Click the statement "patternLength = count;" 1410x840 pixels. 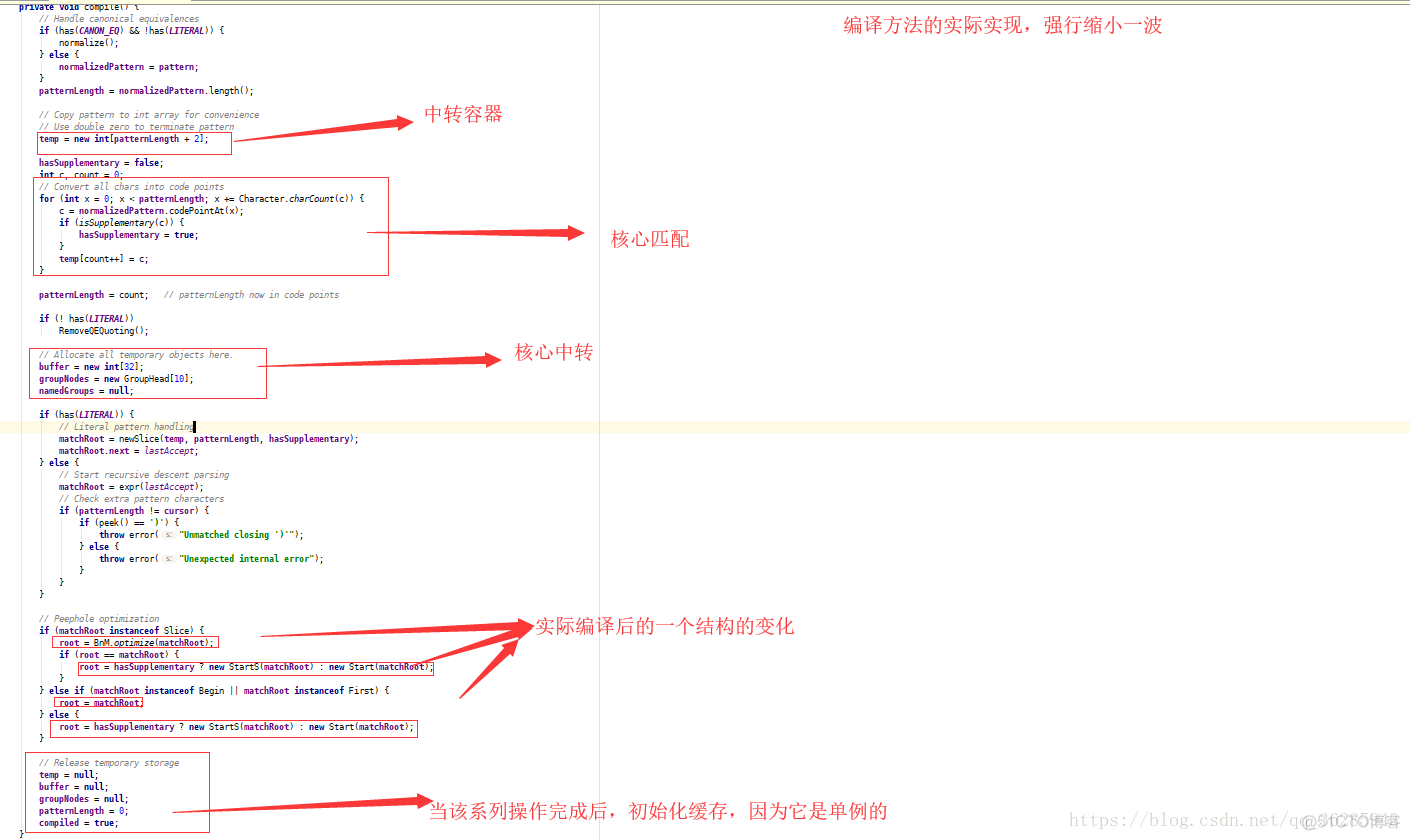click(x=94, y=295)
